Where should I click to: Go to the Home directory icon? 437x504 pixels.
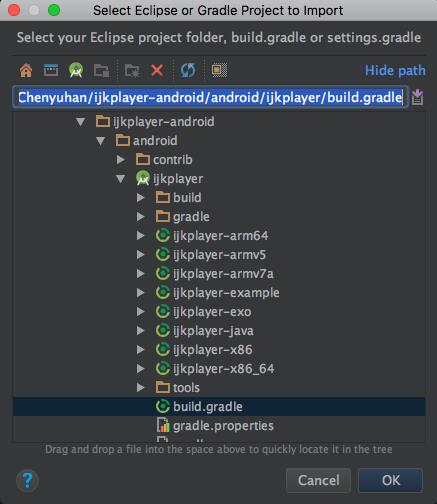pyautogui.click(x=26, y=70)
